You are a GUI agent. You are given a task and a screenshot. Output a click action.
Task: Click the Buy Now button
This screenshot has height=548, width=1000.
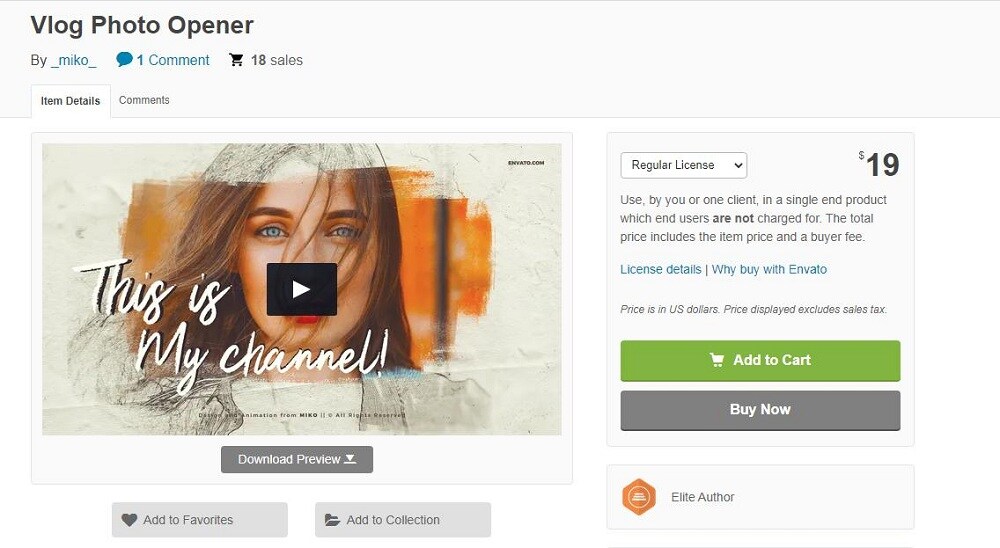click(760, 410)
